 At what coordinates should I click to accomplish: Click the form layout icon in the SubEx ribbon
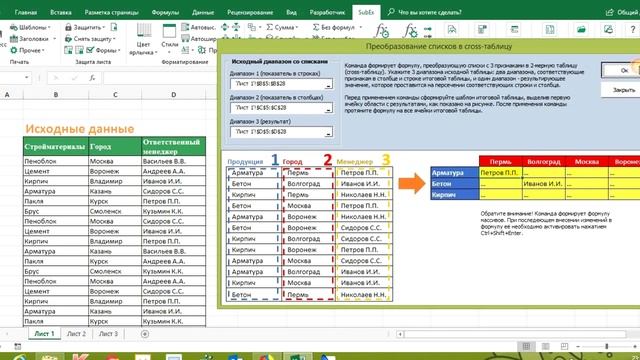[482, 29]
